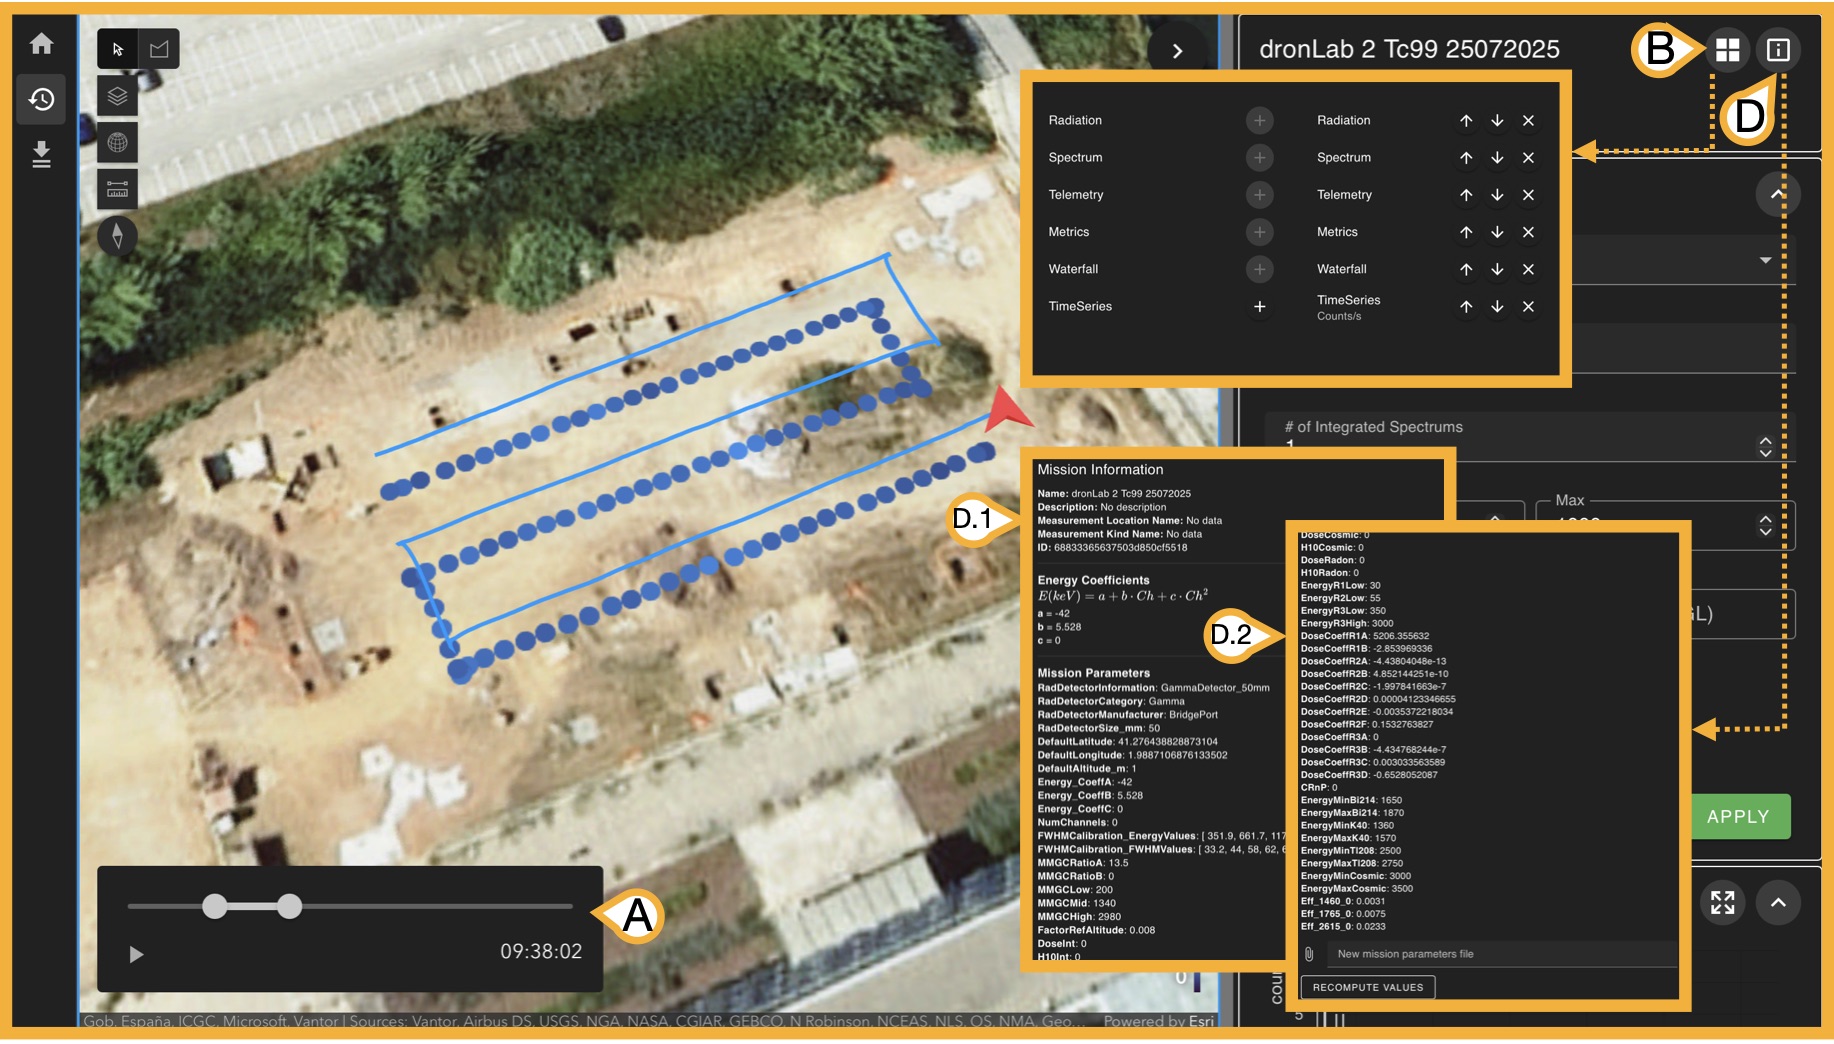
Task: Open the mission history icon in sidebar
Action: (41, 99)
